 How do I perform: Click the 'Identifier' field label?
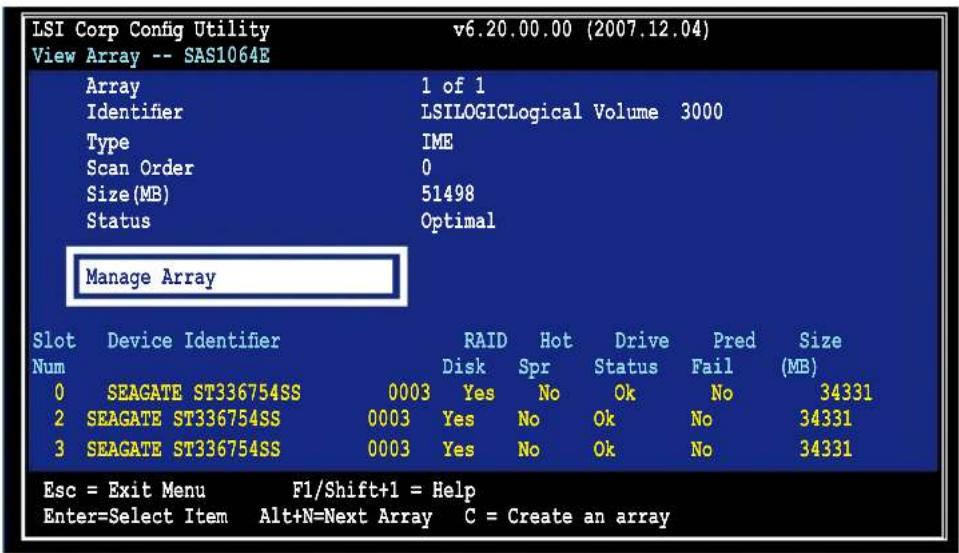coord(134,112)
